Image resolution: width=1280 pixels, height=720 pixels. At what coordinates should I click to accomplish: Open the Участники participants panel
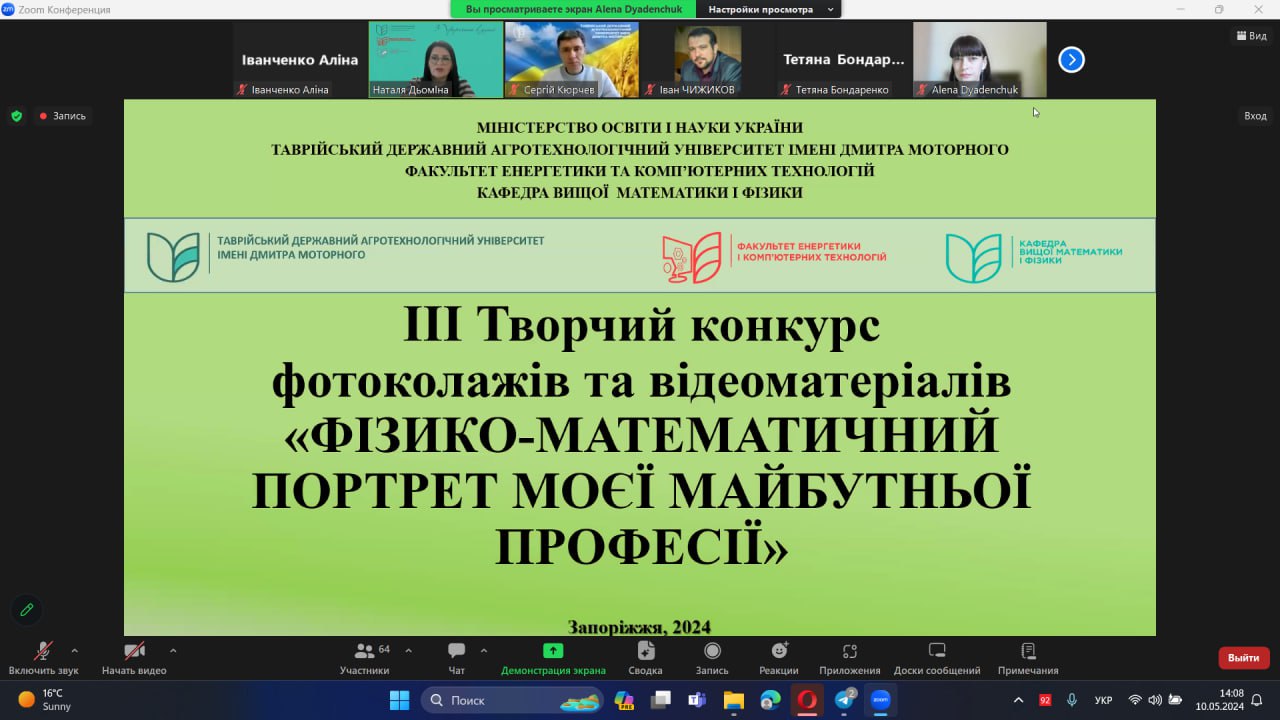point(365,658)
